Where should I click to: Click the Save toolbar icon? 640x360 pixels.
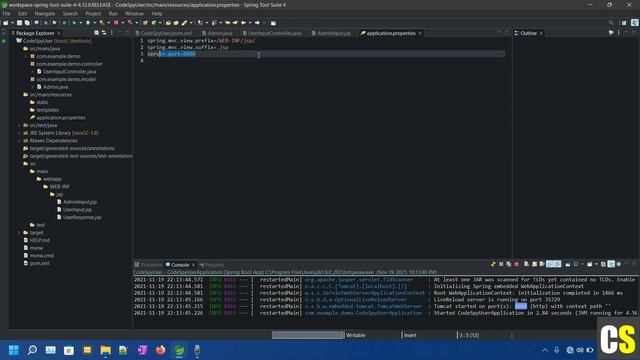click(x=19, y=23)
